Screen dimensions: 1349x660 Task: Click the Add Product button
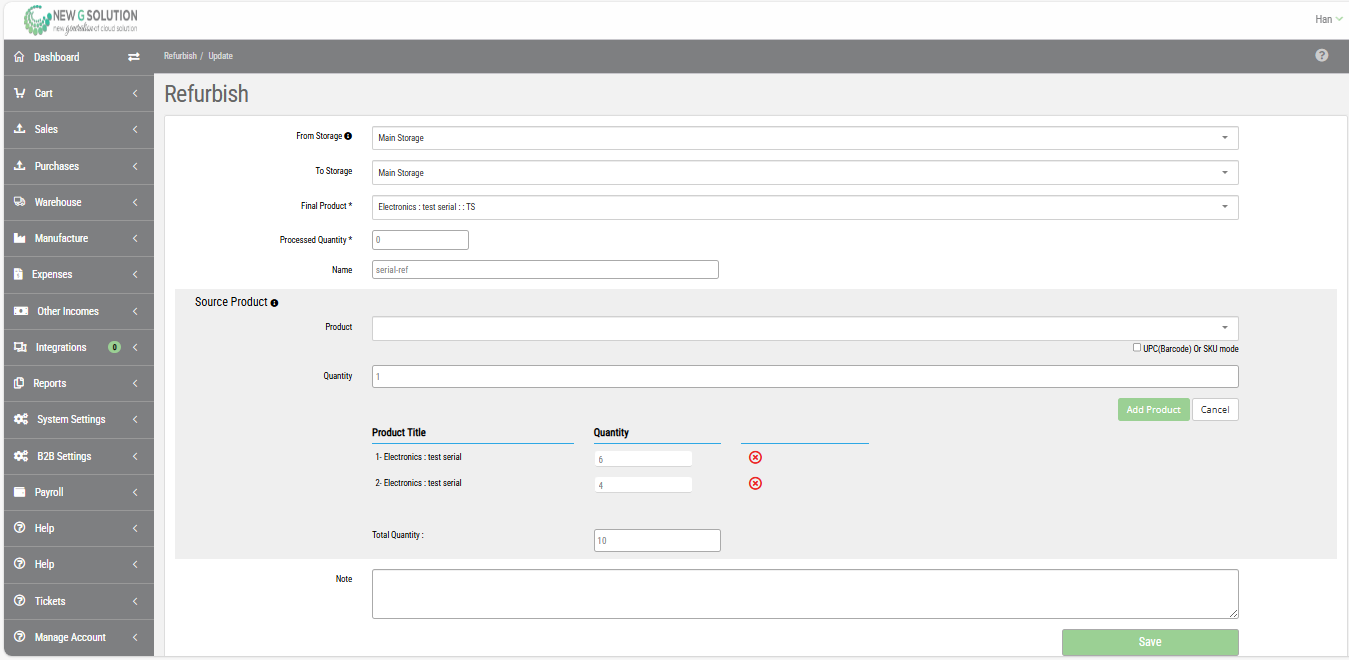click(1153, 410)
